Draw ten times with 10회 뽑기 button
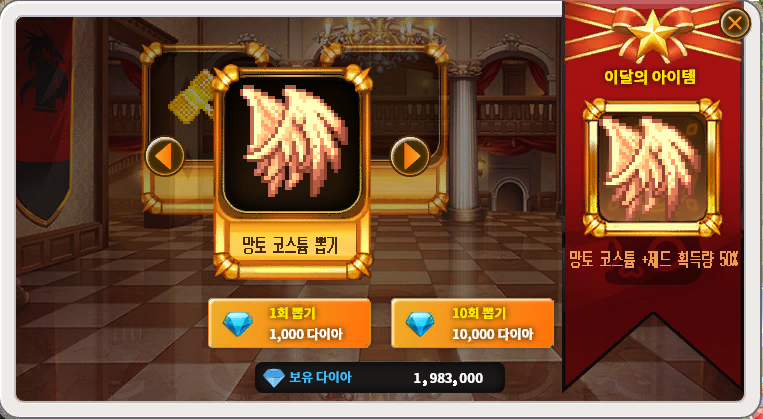The width and height of the screenshot is (763, 419). (472, 324)
